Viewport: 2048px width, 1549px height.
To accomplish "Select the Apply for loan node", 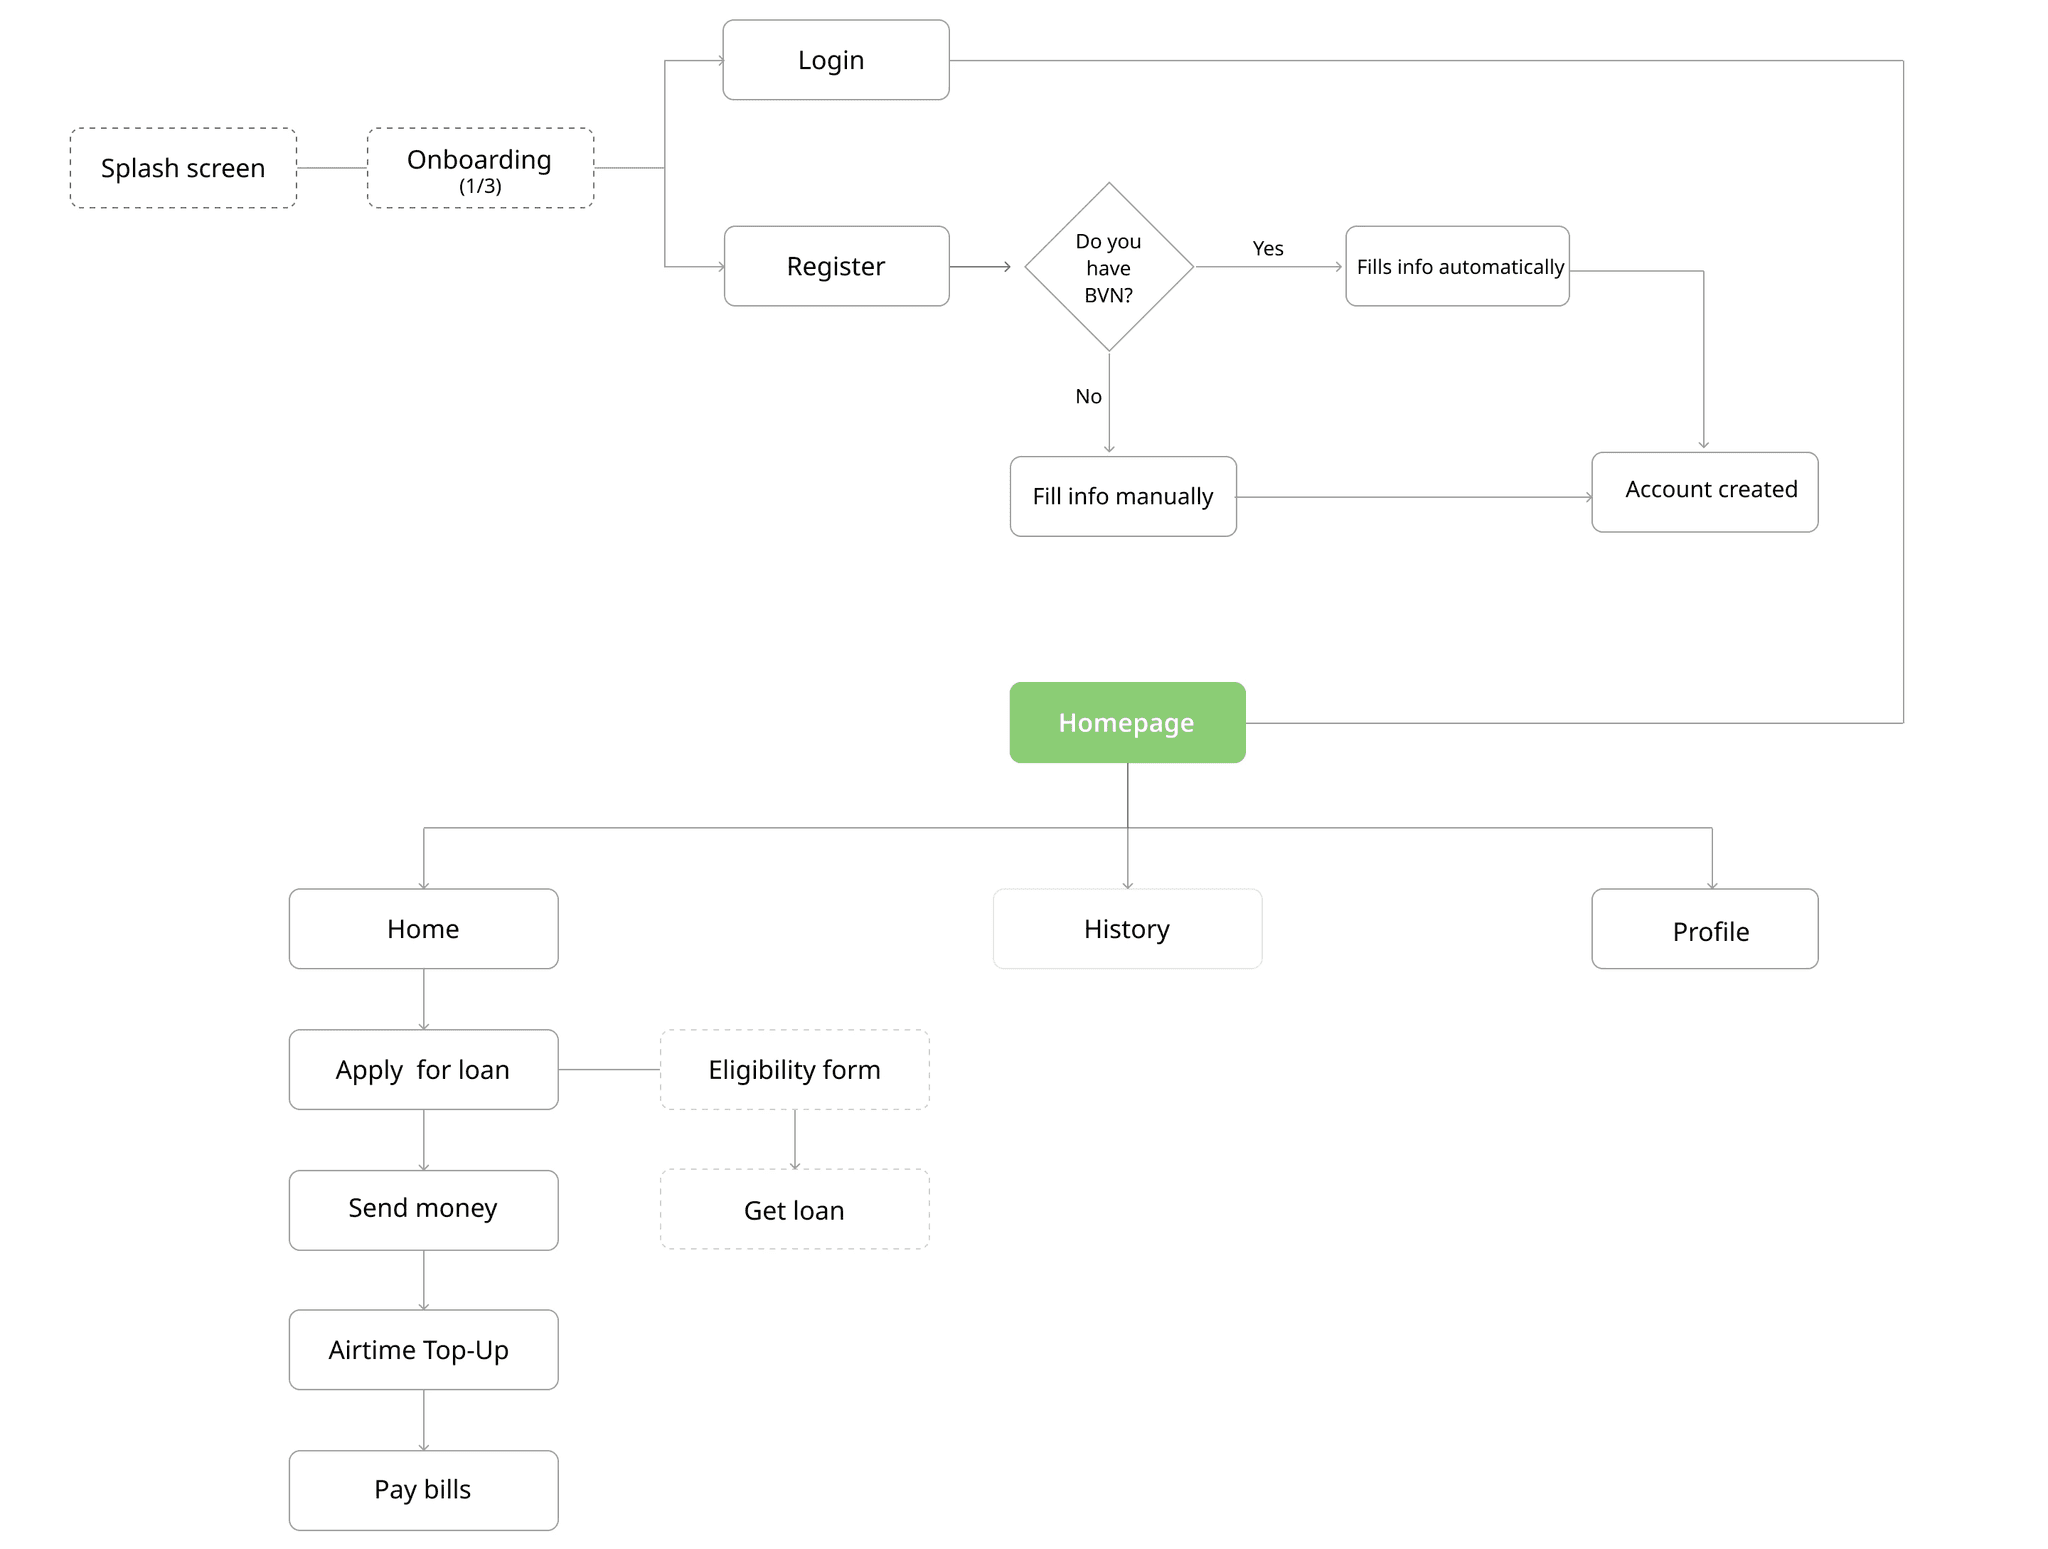I will pos(423,1070).
